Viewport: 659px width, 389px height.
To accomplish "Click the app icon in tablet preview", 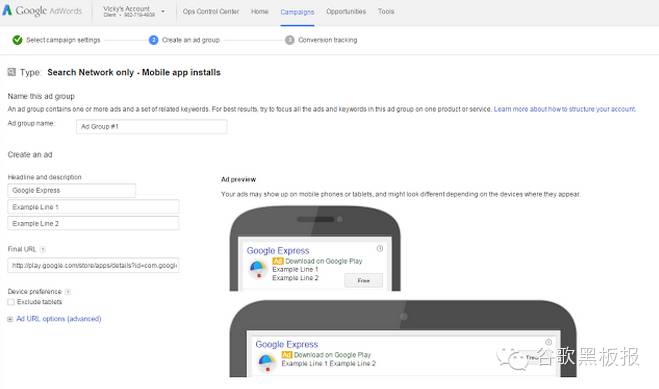I will (266, 363).
